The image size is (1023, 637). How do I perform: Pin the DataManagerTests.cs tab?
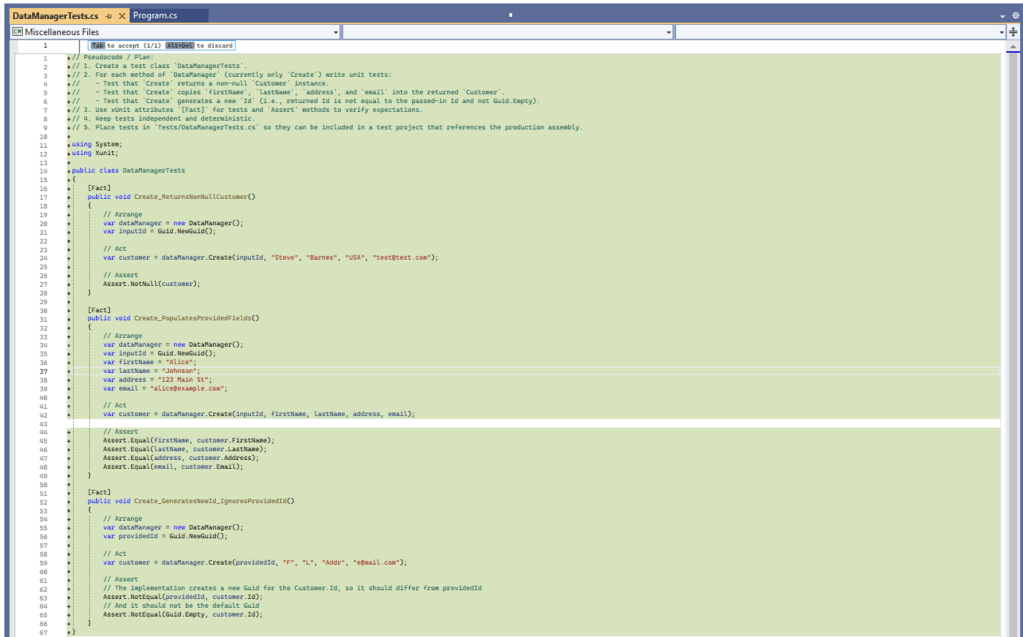click(107, 16)
